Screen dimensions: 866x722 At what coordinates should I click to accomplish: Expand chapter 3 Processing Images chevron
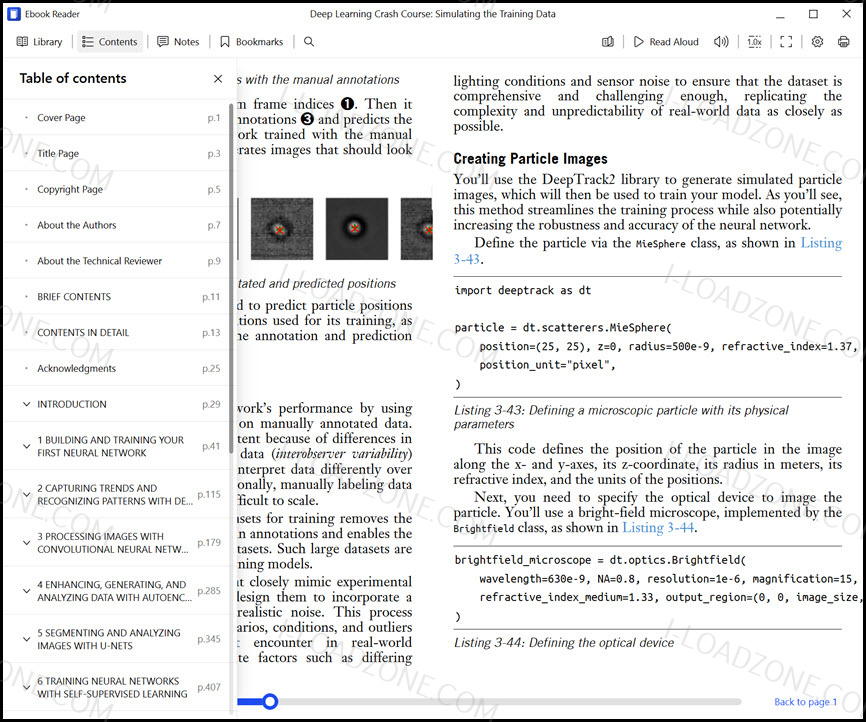26,542
